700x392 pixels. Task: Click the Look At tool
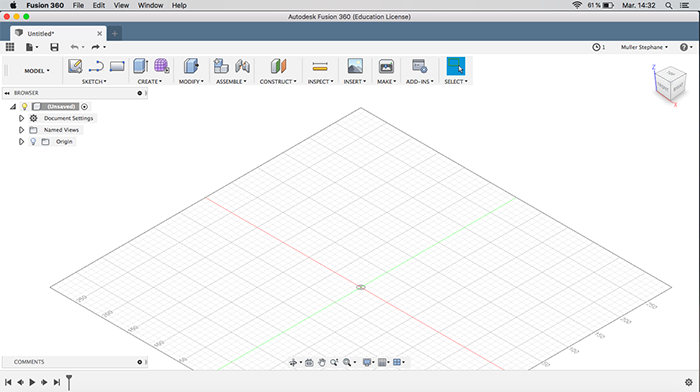[x=309, y=363]
